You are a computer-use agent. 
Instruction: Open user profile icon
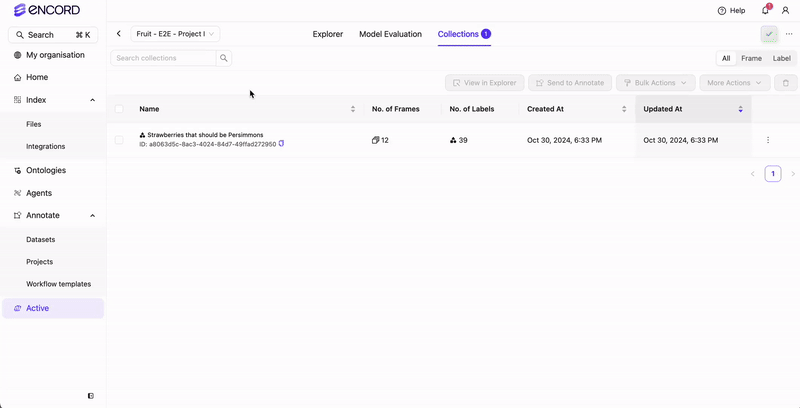(786, 11)
